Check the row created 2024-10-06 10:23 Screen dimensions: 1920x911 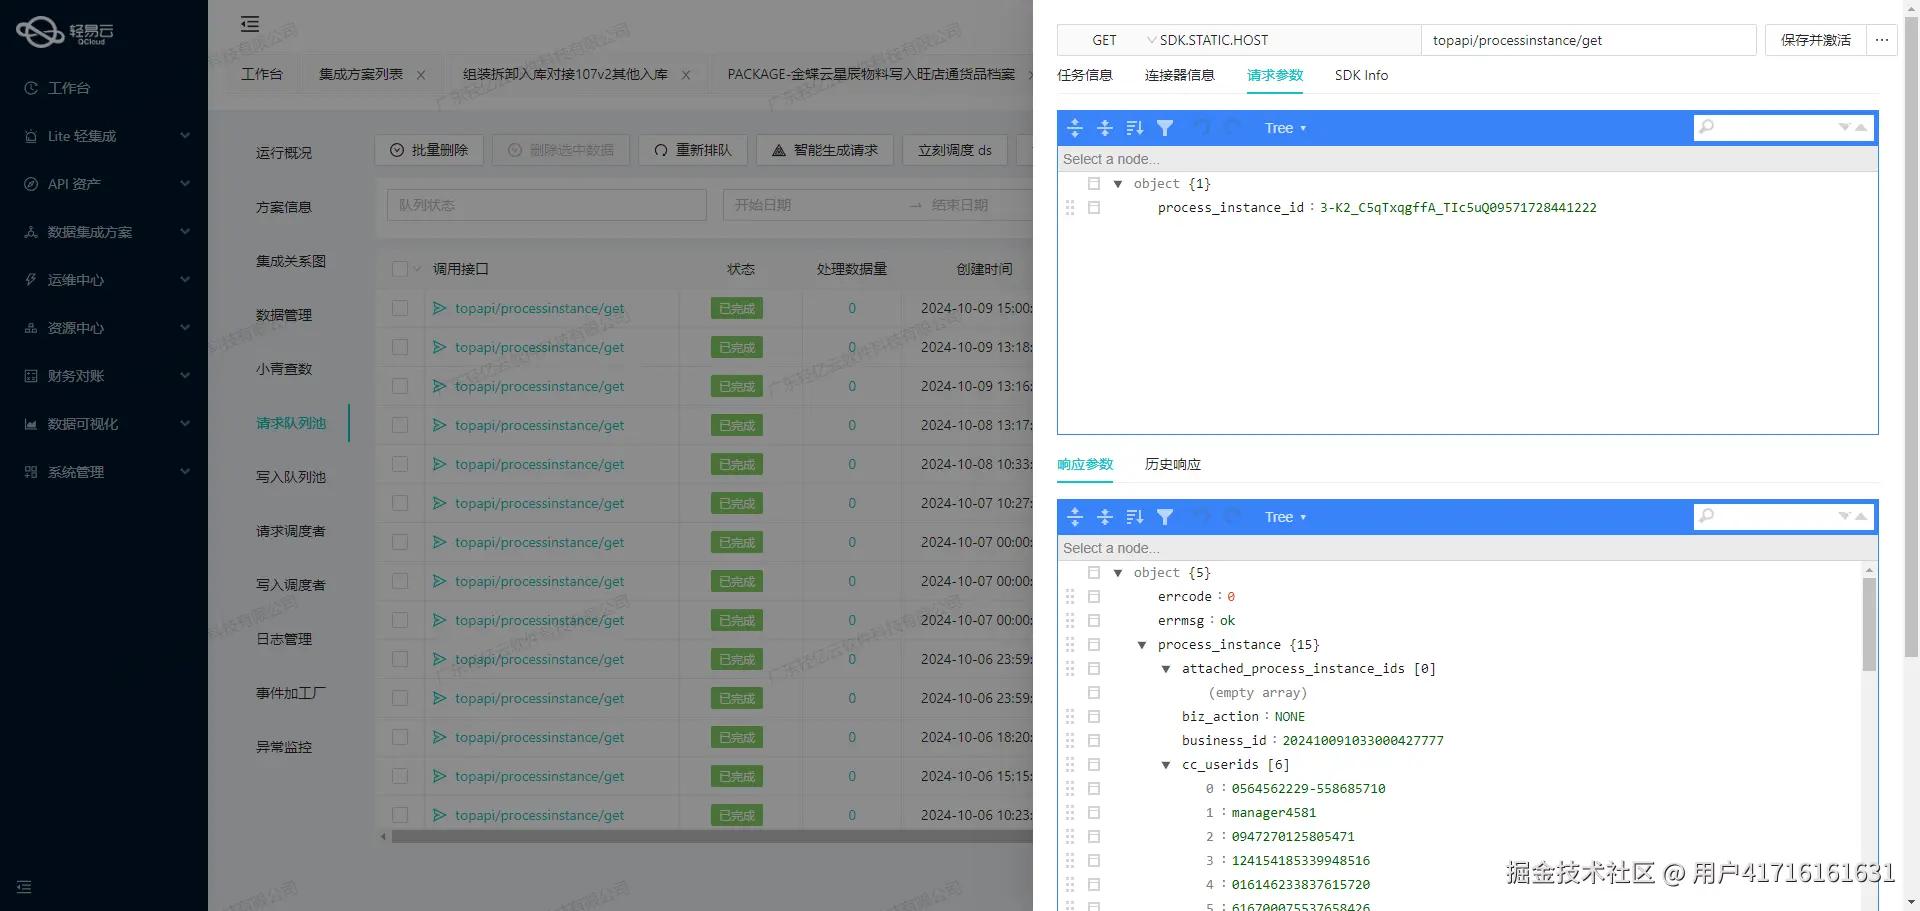[x=400, y=815]
